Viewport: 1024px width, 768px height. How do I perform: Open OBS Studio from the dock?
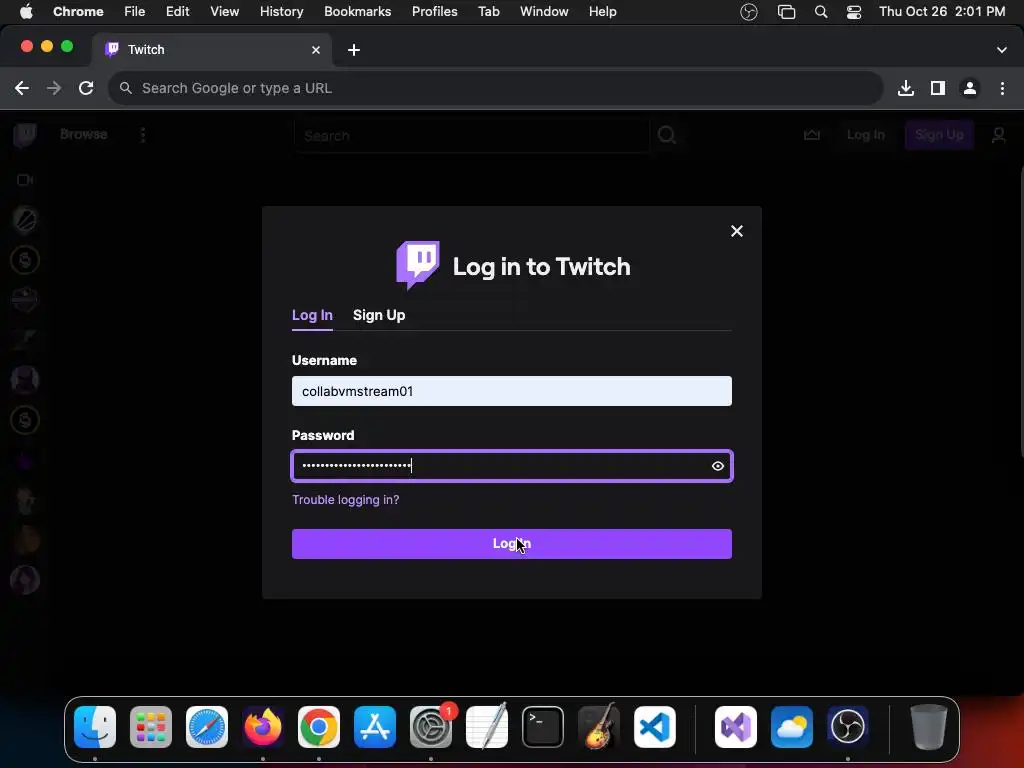pyautogui.click(x=848, y=727)
